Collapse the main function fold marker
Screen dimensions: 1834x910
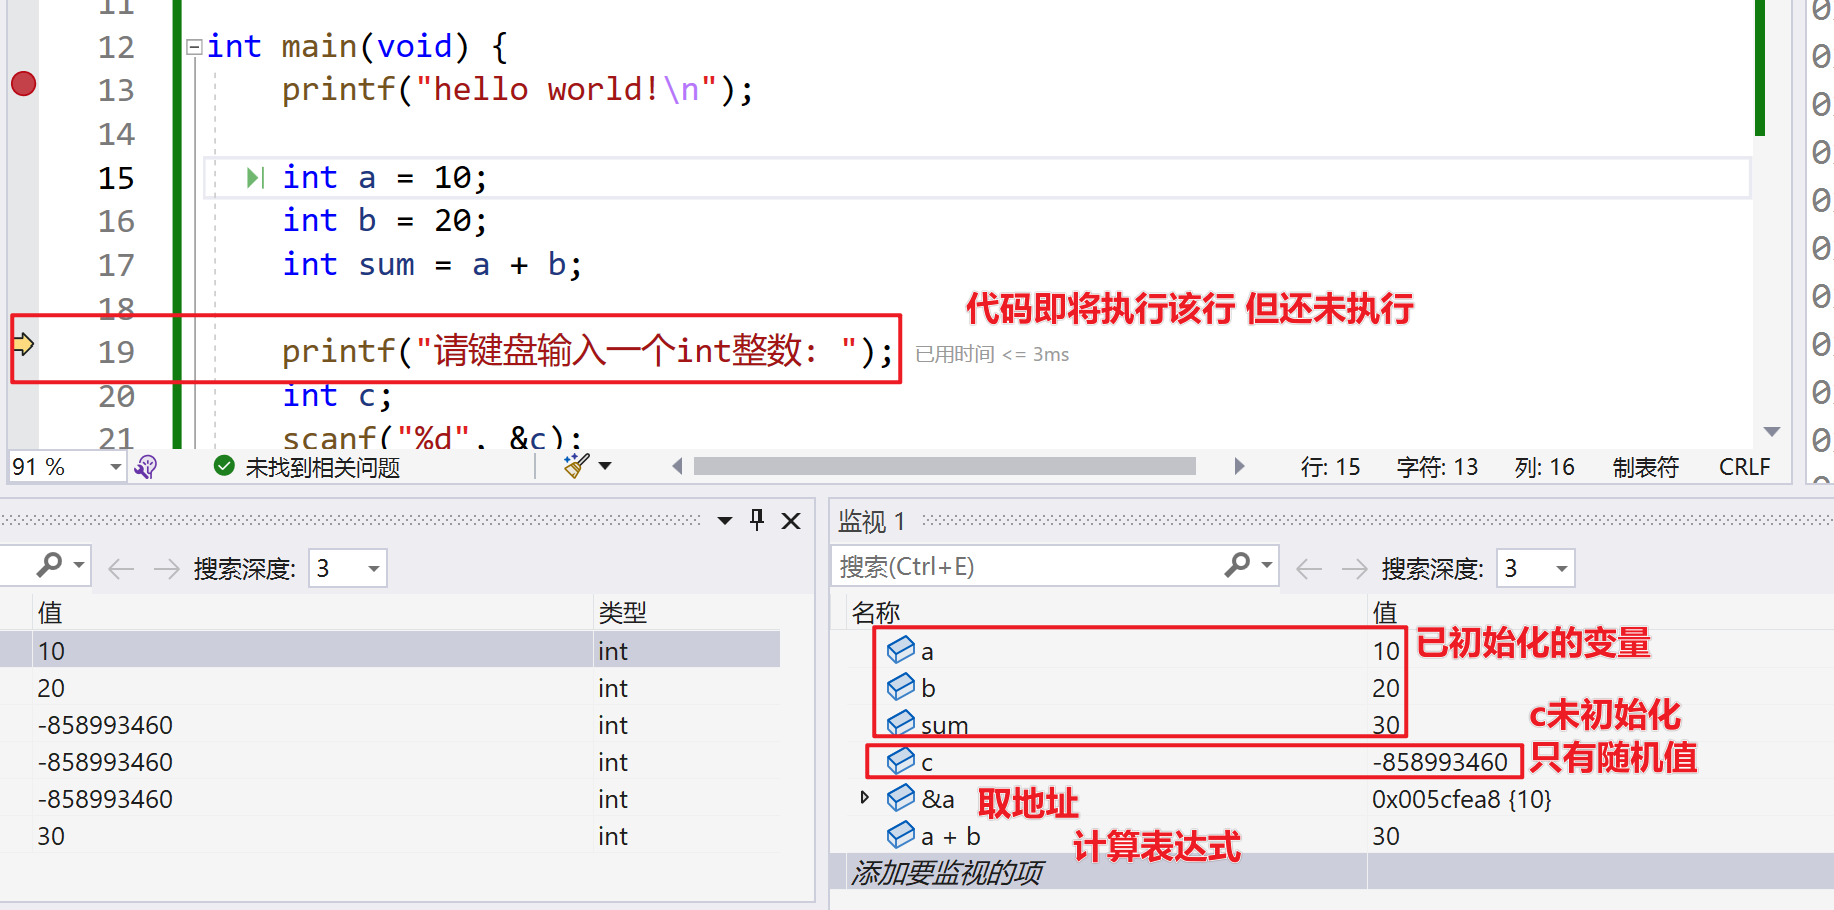coord(194,47)
